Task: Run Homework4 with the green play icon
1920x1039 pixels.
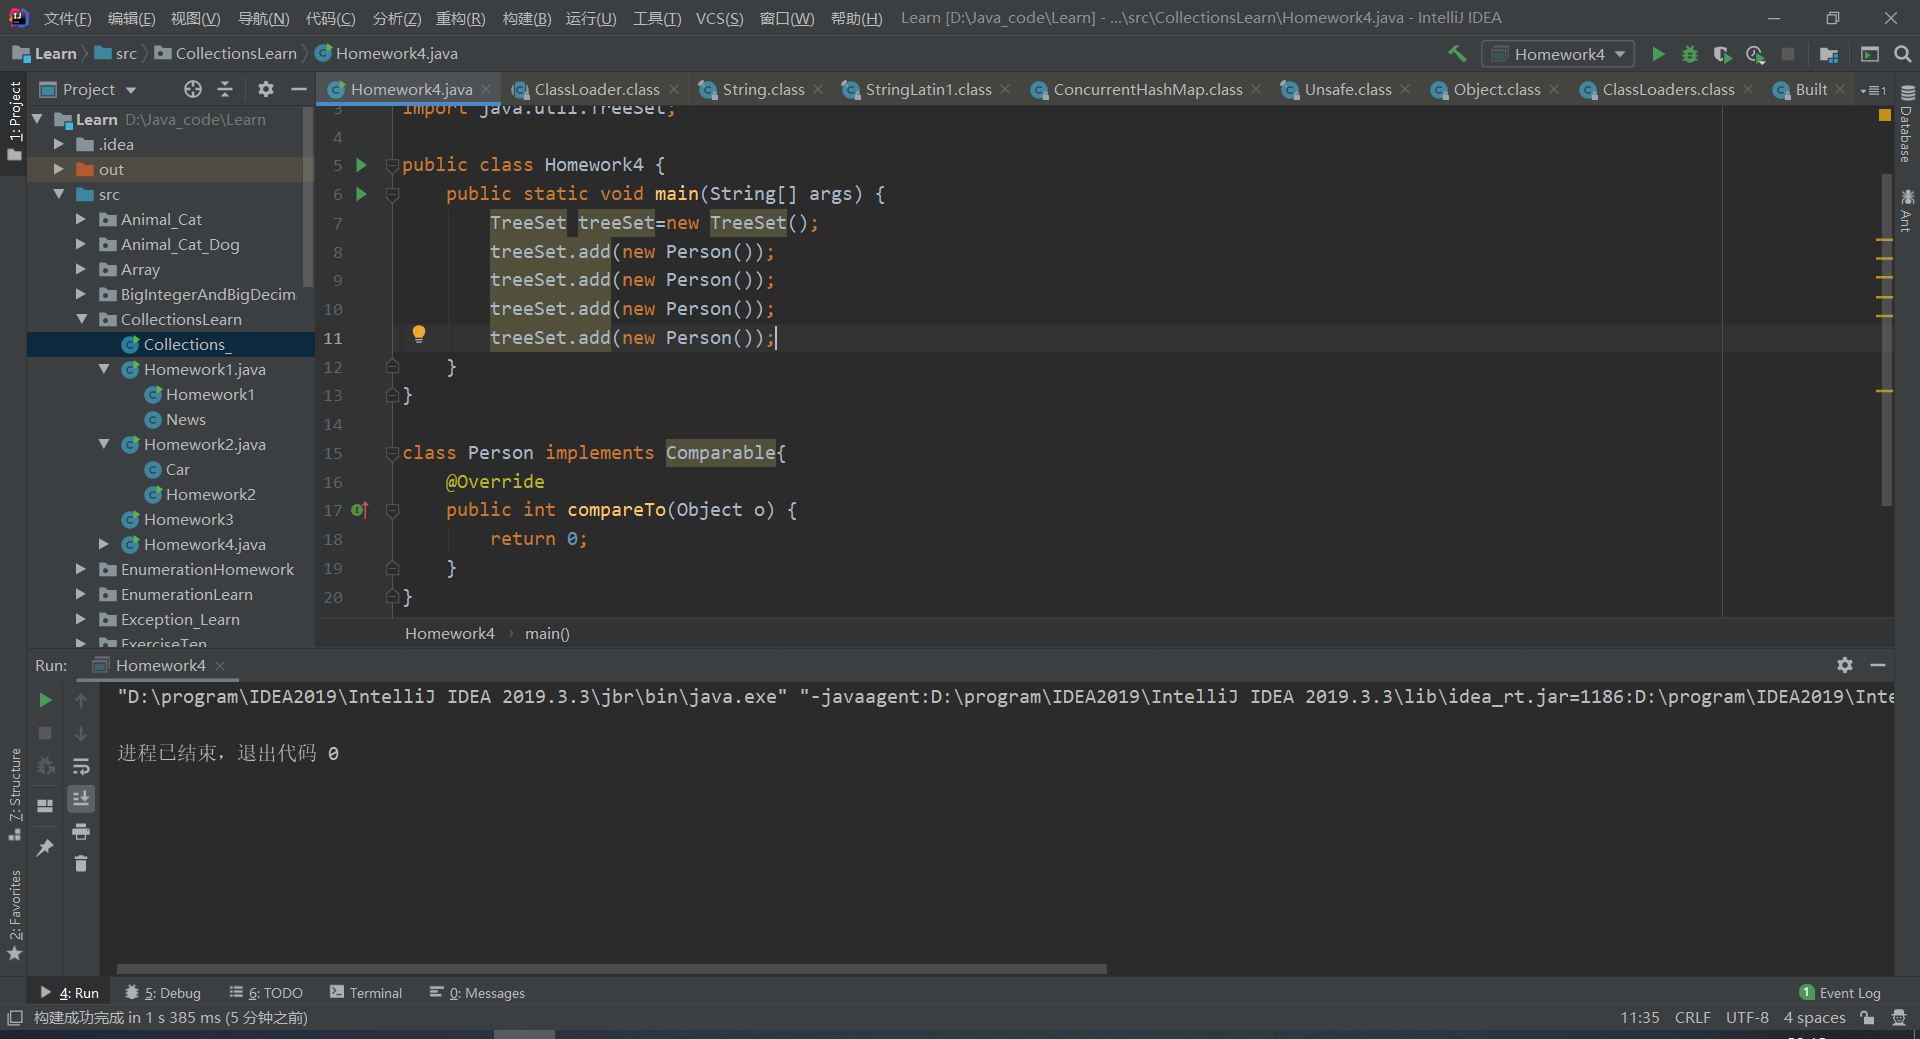Action: click(x=1658, y=54)
